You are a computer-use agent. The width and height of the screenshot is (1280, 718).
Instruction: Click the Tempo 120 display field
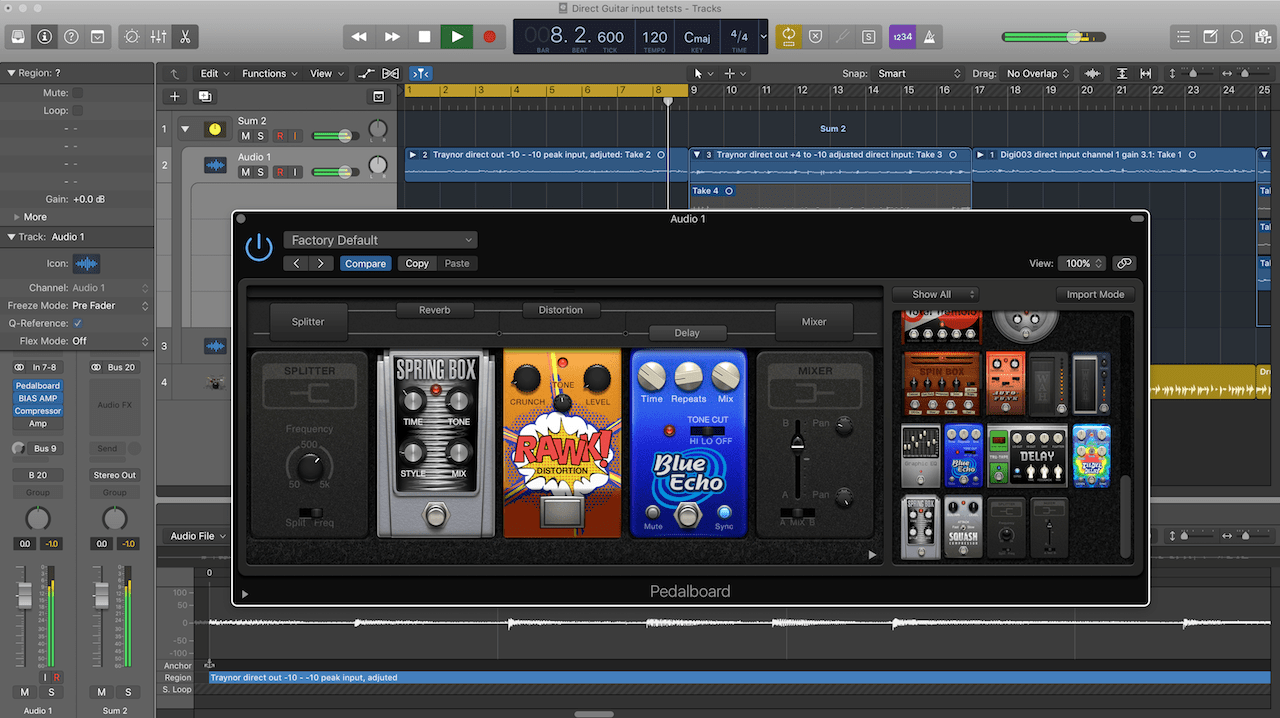point(655,38)
